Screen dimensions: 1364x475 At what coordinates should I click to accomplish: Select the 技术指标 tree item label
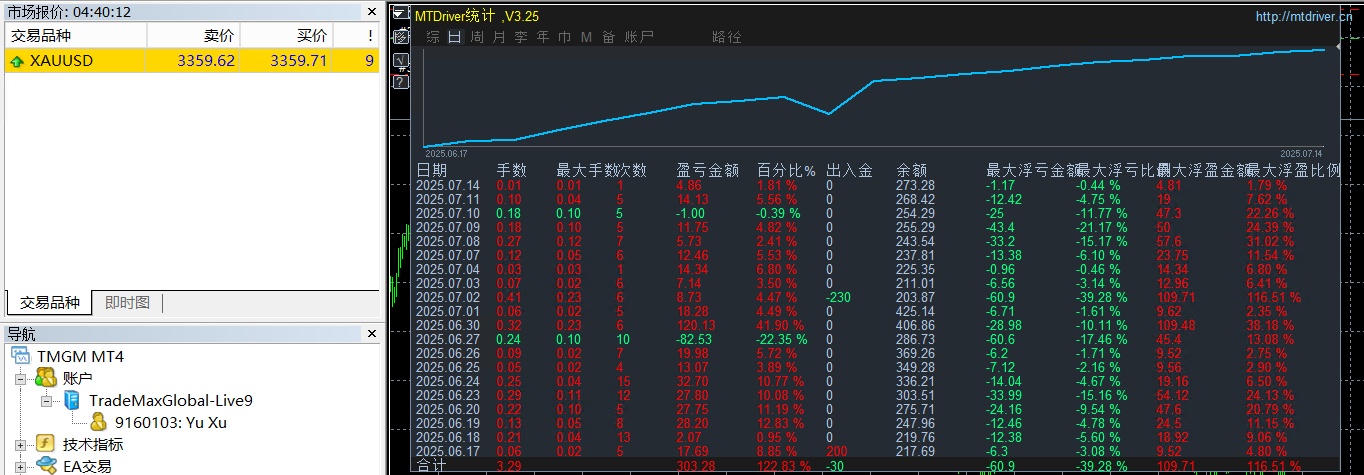[x=93, y=444]
